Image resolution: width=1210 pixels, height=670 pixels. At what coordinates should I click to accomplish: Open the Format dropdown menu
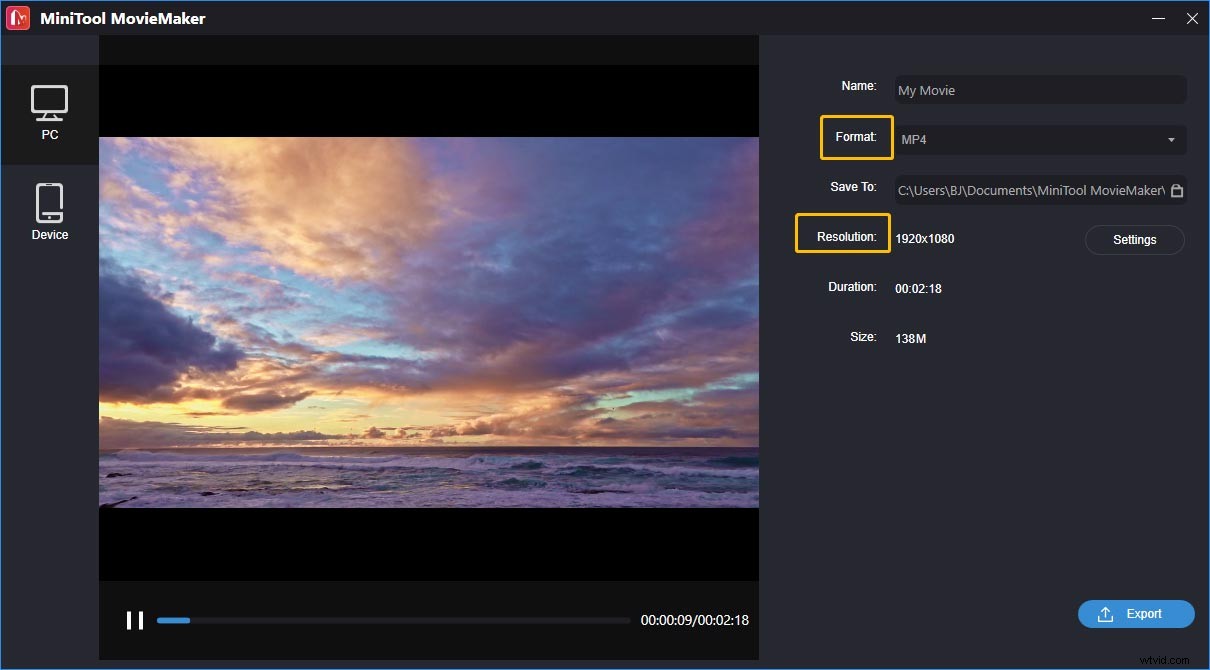coord(1040,140)
